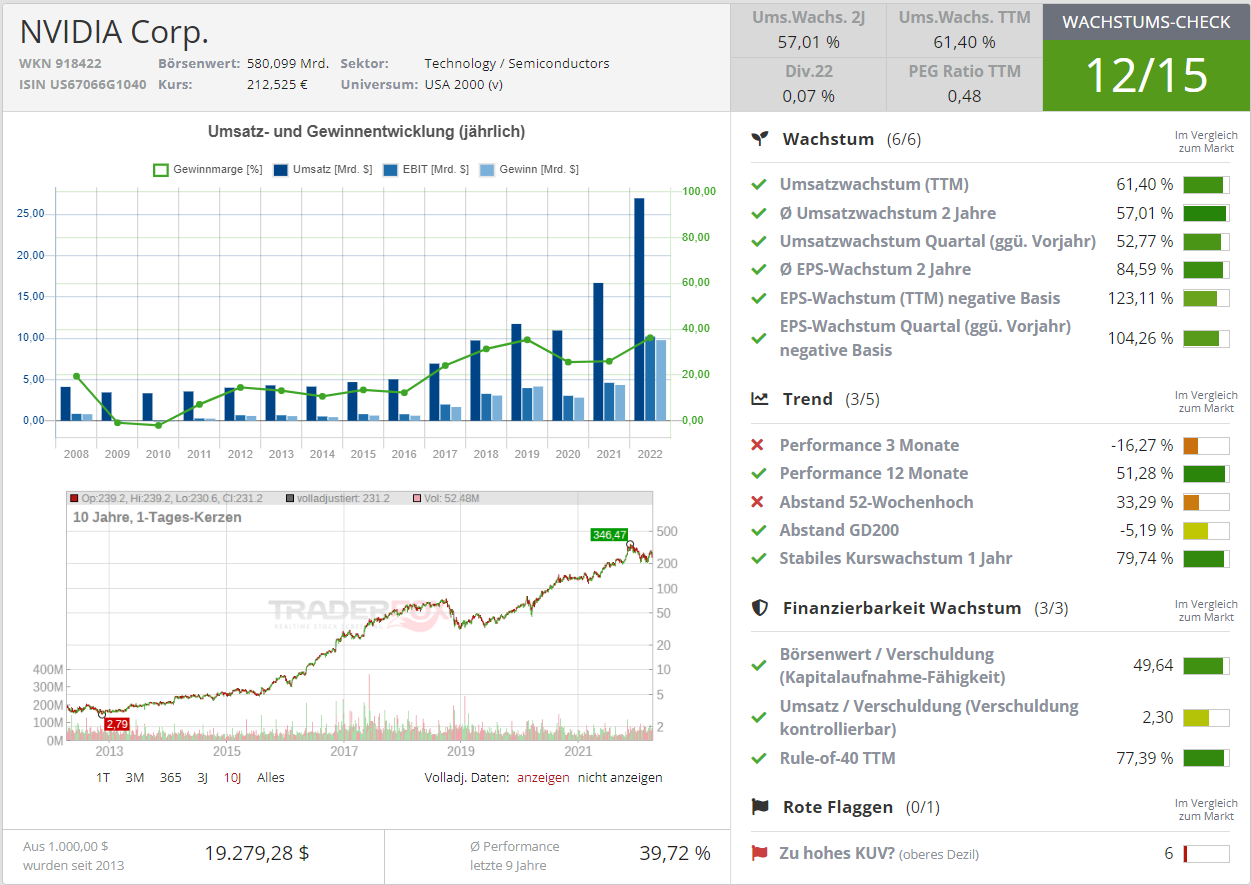Click the 39,72 % average performance value
The width and height of the screenshot is (1251, 885).
(675, 853)
